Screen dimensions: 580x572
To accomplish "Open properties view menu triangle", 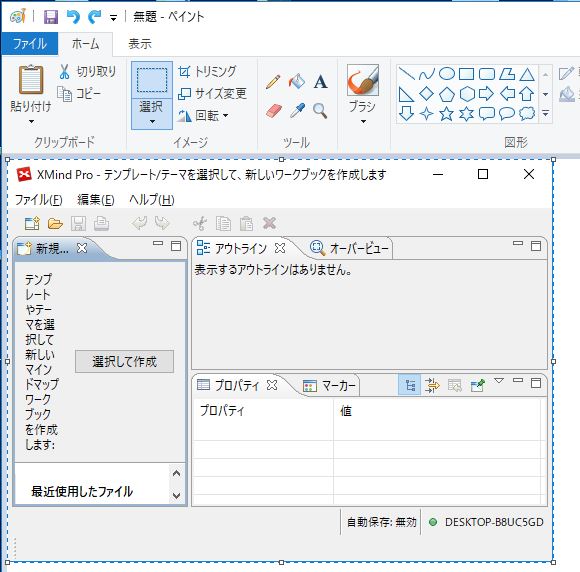I will pyautogui.click(x=499, y=380).
